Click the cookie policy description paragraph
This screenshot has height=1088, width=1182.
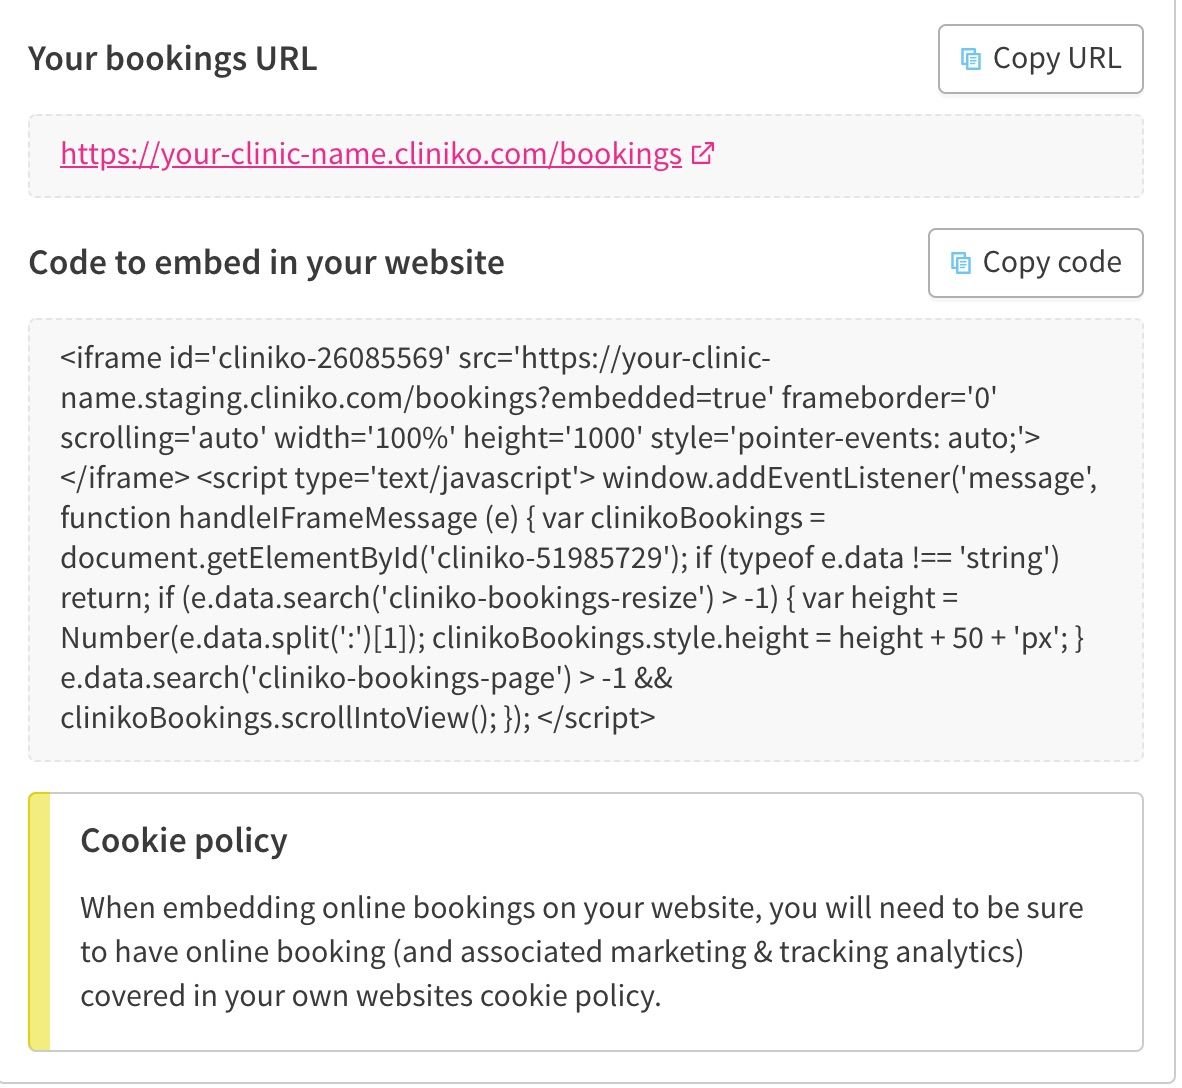[581, 952]
